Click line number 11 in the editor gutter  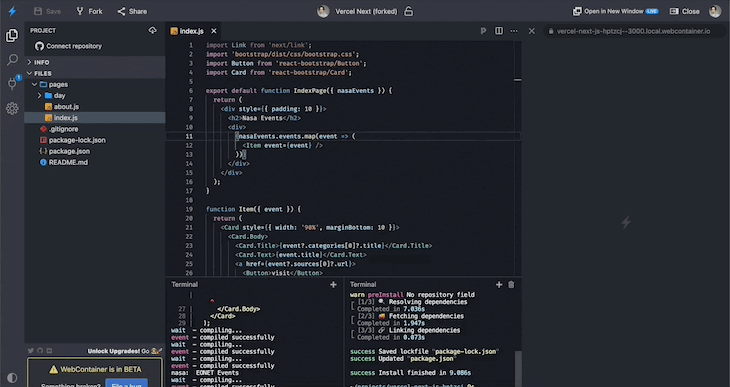click(189, 136)
